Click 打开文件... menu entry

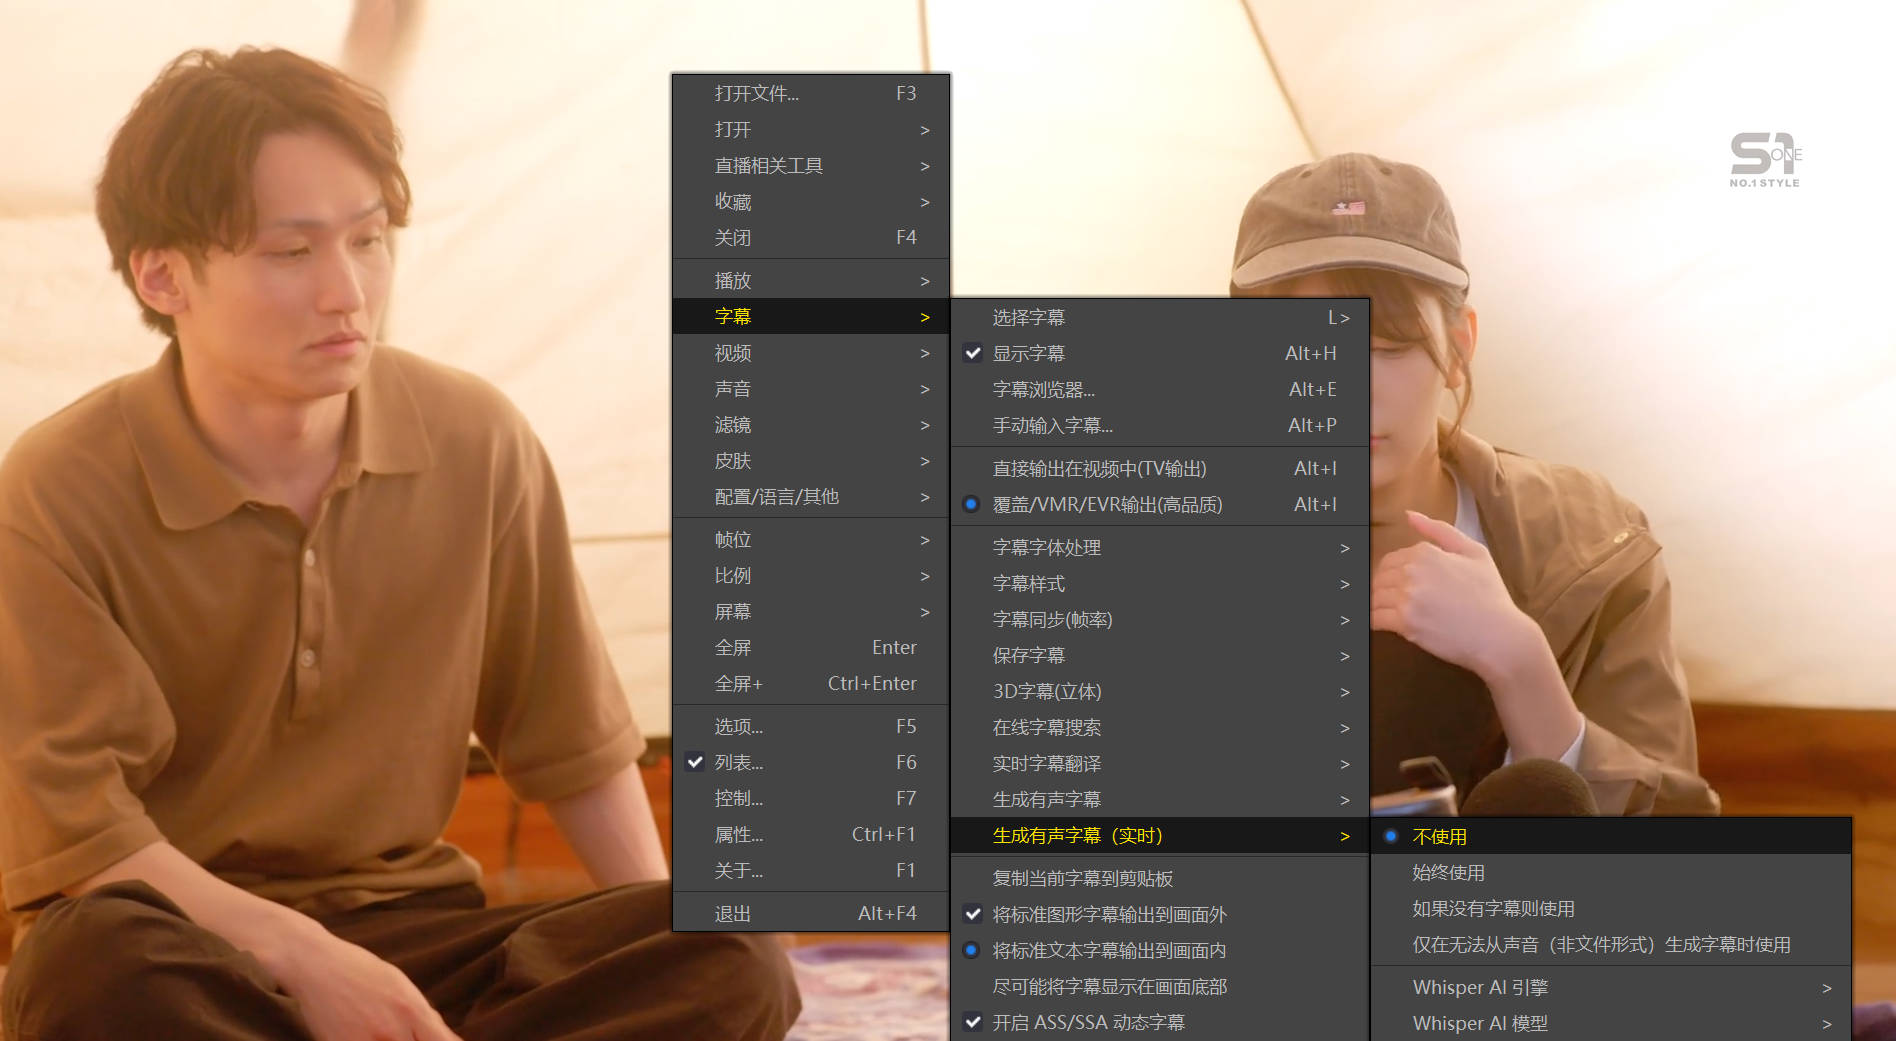811,93
